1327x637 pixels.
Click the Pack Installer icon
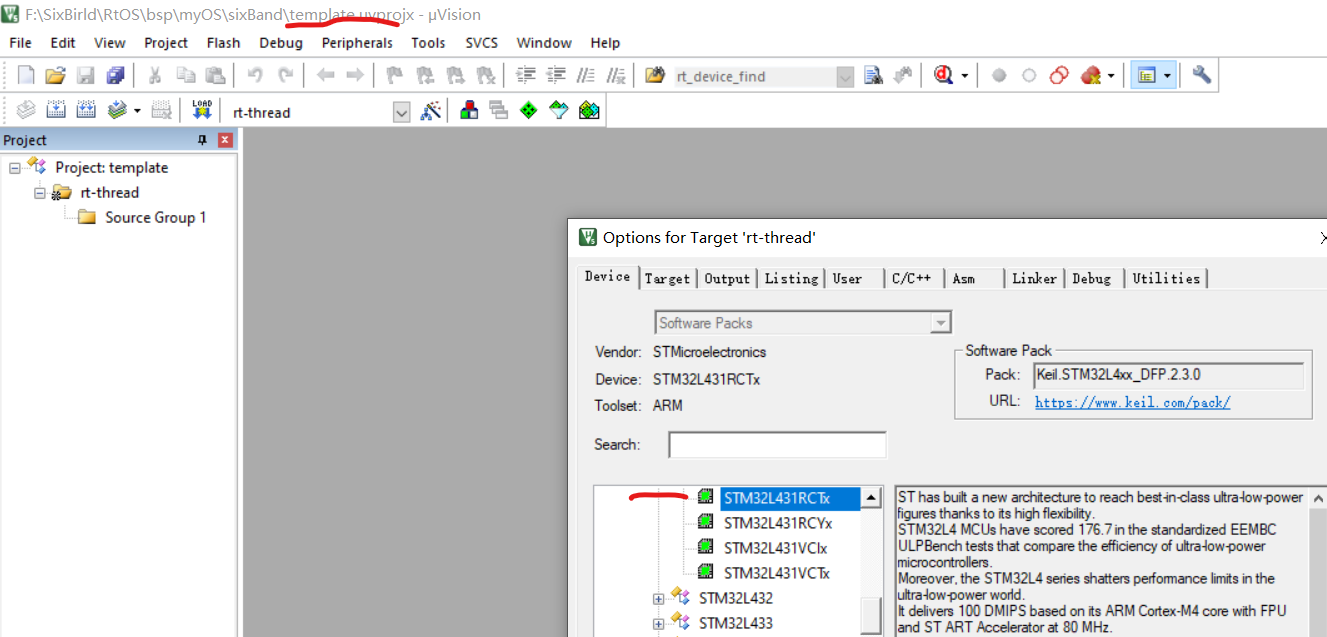[x=589, y=111]
